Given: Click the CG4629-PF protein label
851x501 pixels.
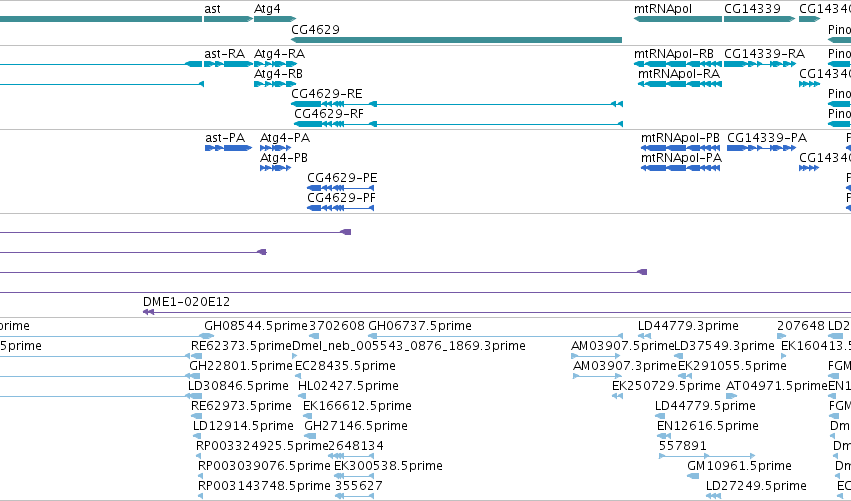Looking at the screenshot, I should tap(341, 198).
